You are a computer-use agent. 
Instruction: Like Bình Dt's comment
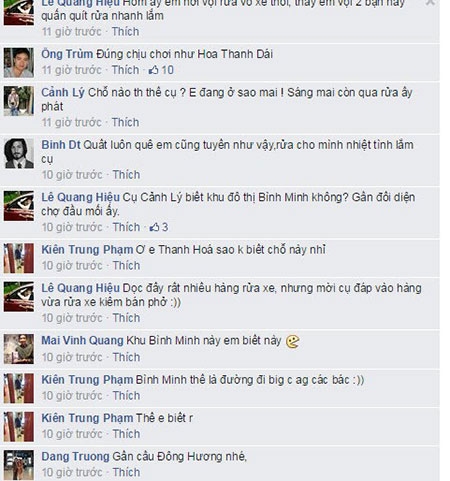126,175
